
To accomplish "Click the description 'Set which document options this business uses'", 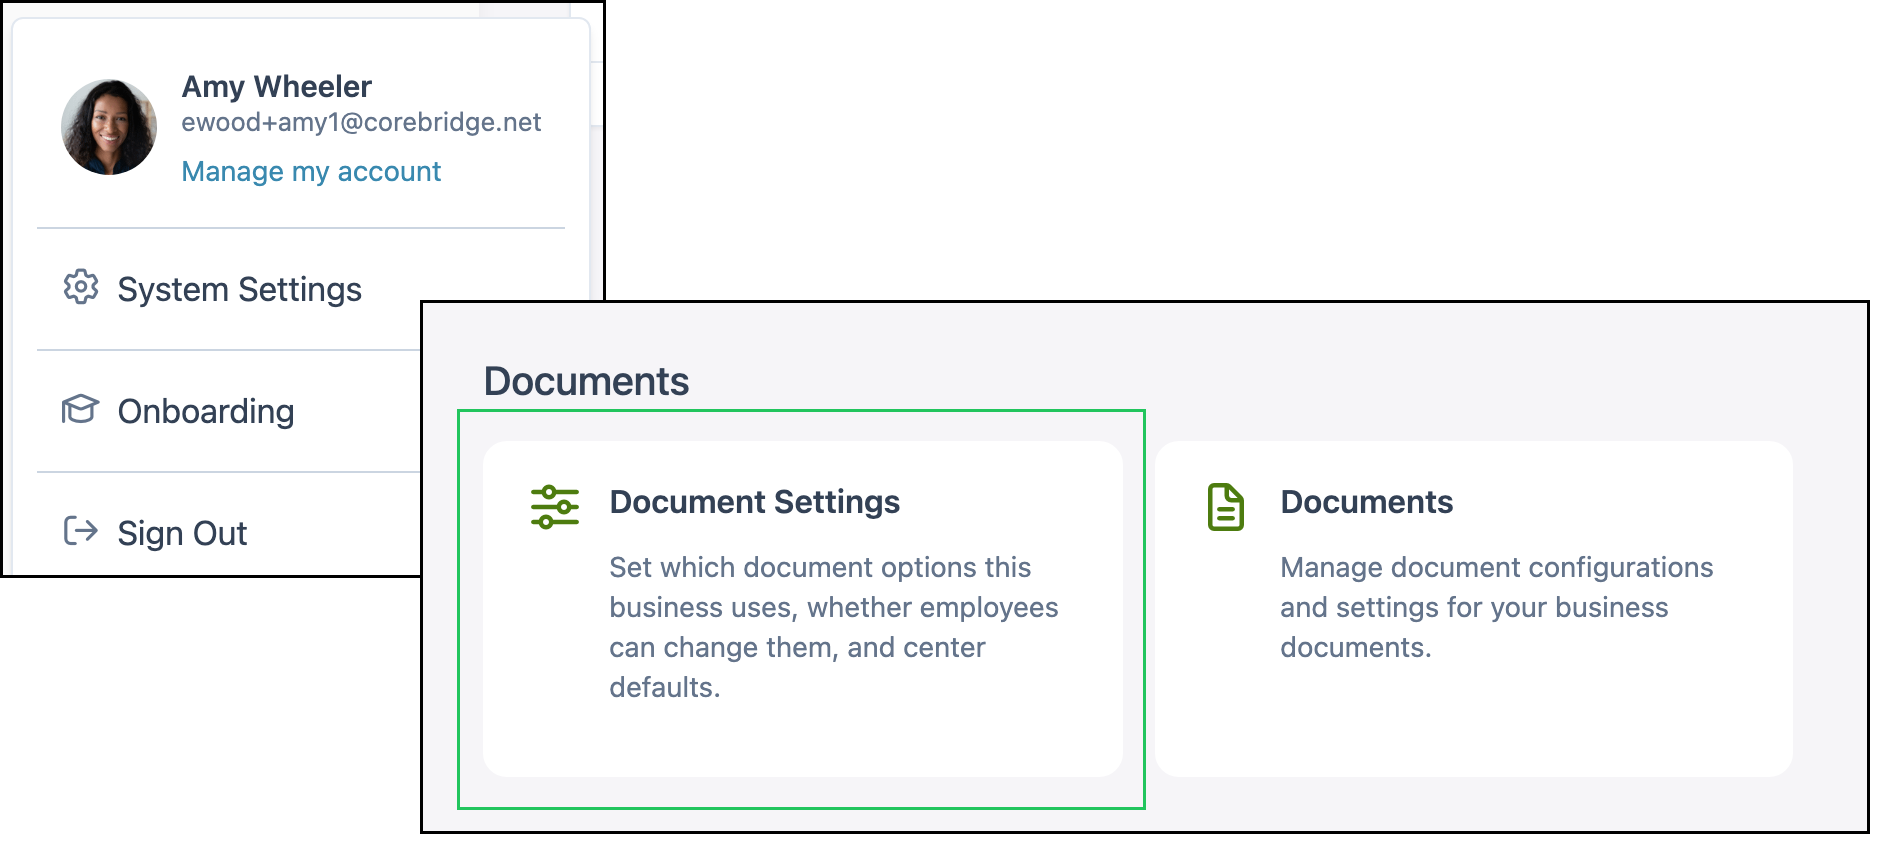I will (x=834, y=627).
